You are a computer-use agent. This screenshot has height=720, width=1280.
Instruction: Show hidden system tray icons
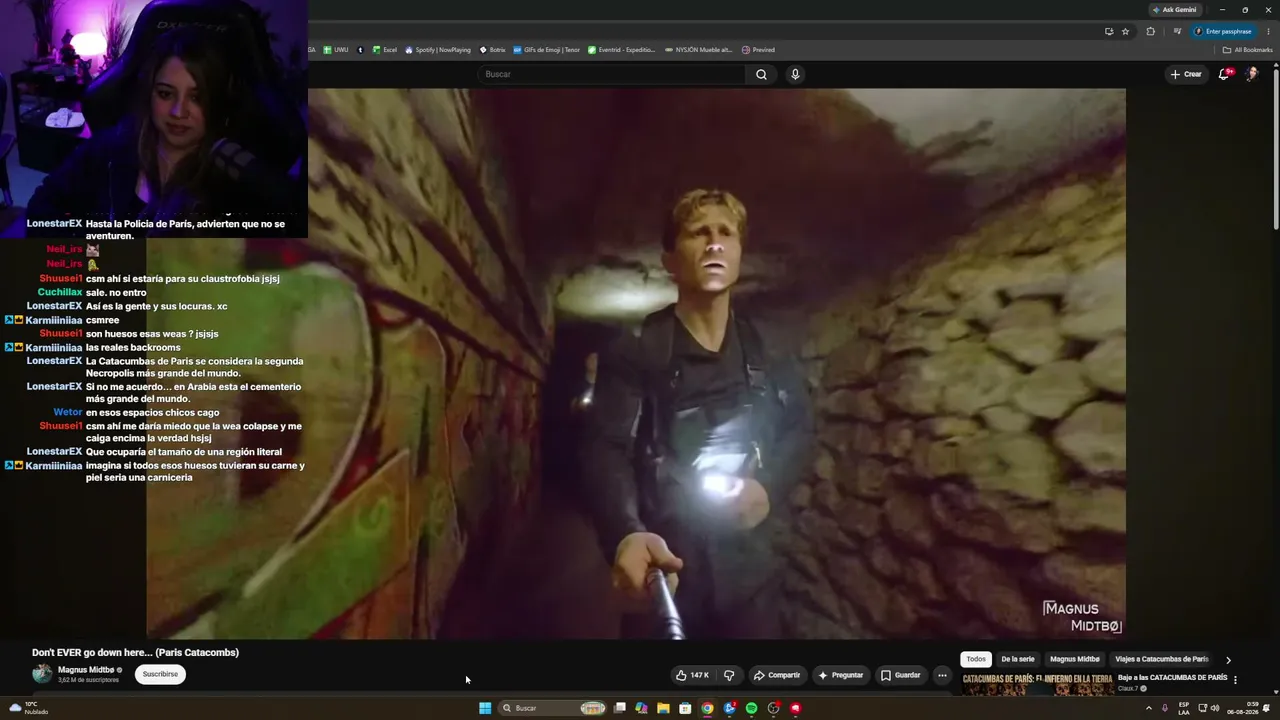[x=1148, y=708]
